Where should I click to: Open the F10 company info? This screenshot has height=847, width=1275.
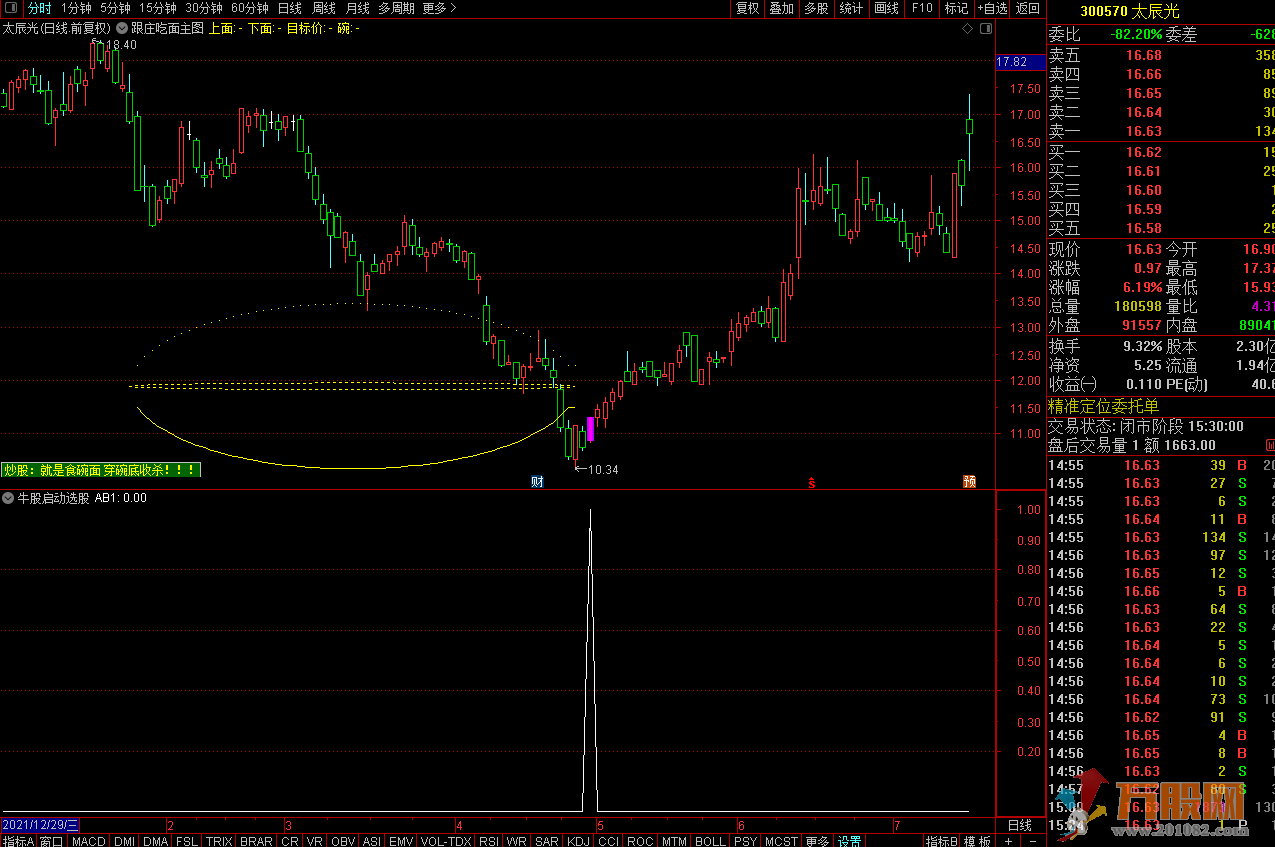click(x=921, y=8)
